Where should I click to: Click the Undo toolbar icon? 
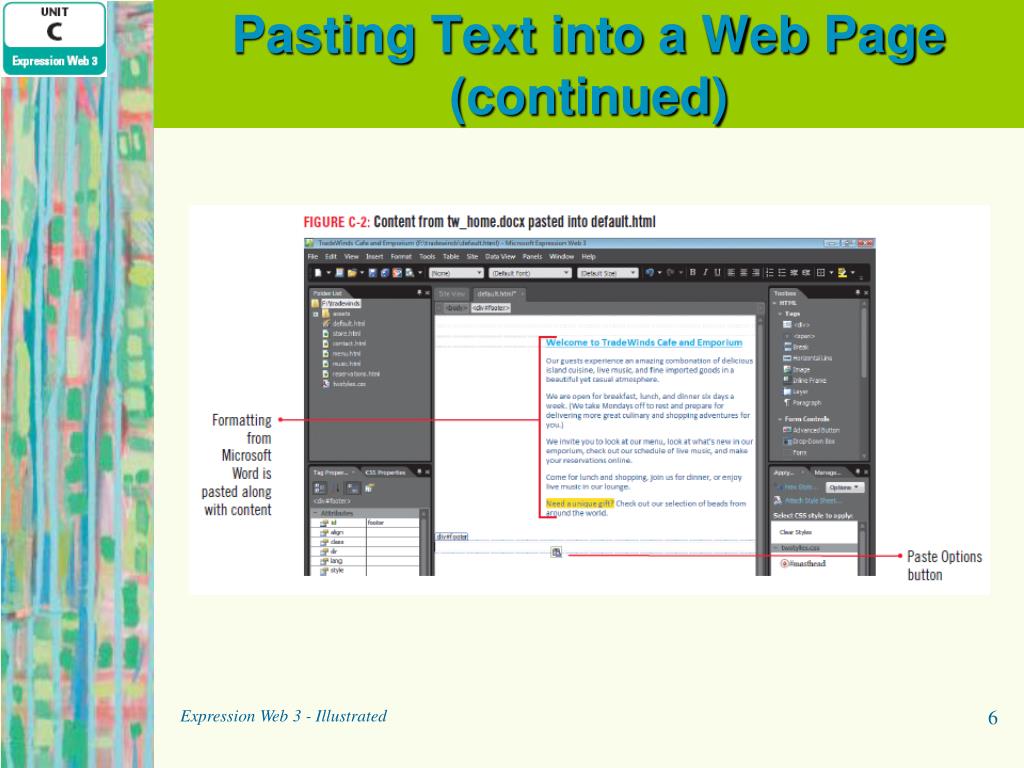(x=650, y=273)
